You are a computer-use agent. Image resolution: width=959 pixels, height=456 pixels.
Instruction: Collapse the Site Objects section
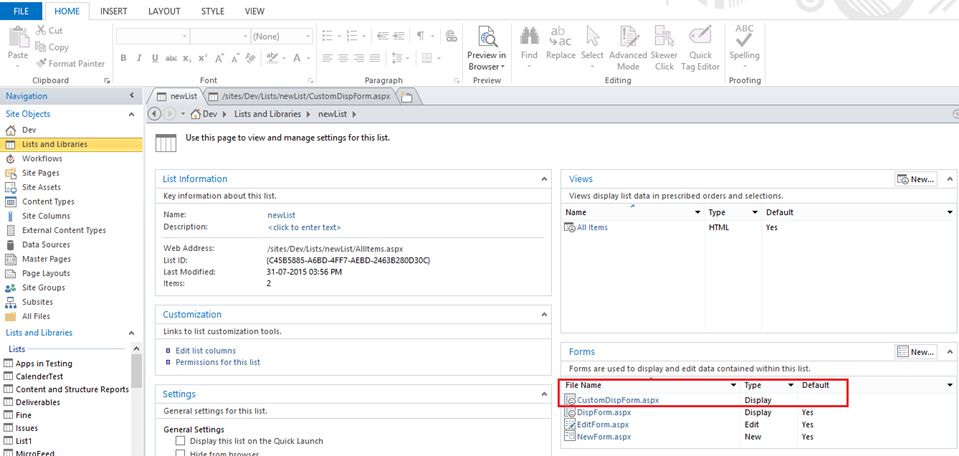coord(131,114)
